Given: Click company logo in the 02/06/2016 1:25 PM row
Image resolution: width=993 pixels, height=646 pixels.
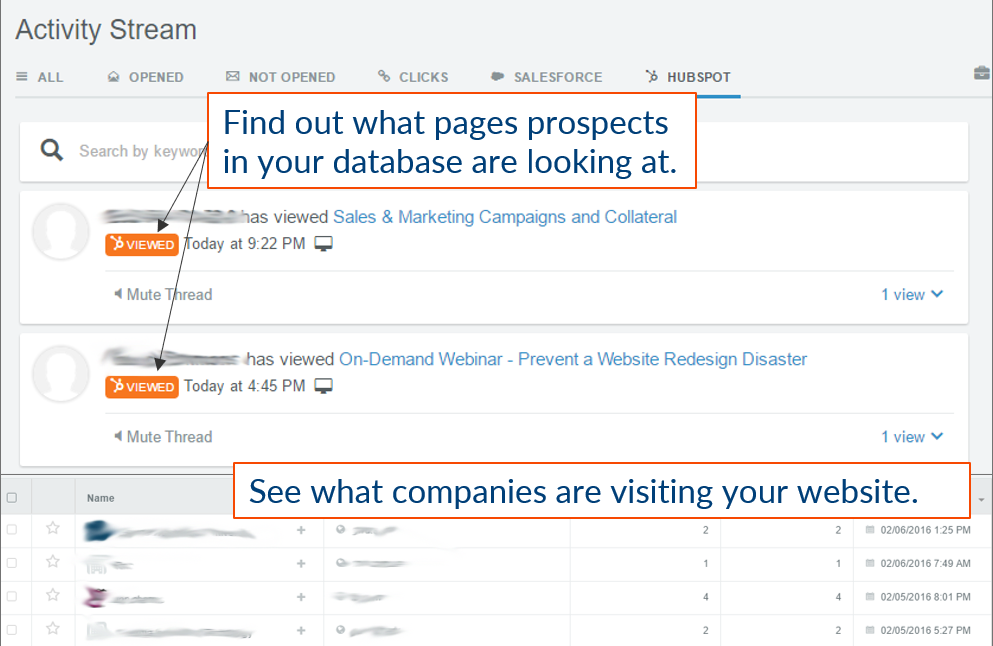Looking at the screenshot, I should [99, 531].
